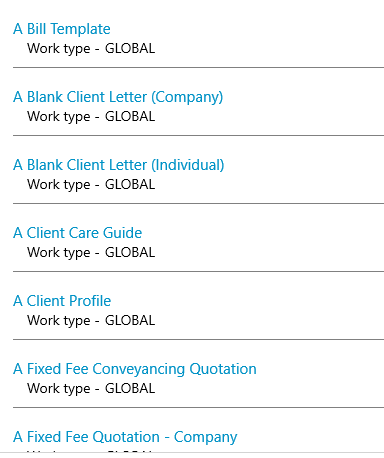This screenshot has height=458, width=384.
Task: Click GLOBAL value beneath Blank Client Letter (Company)
Action: (130, 116)
